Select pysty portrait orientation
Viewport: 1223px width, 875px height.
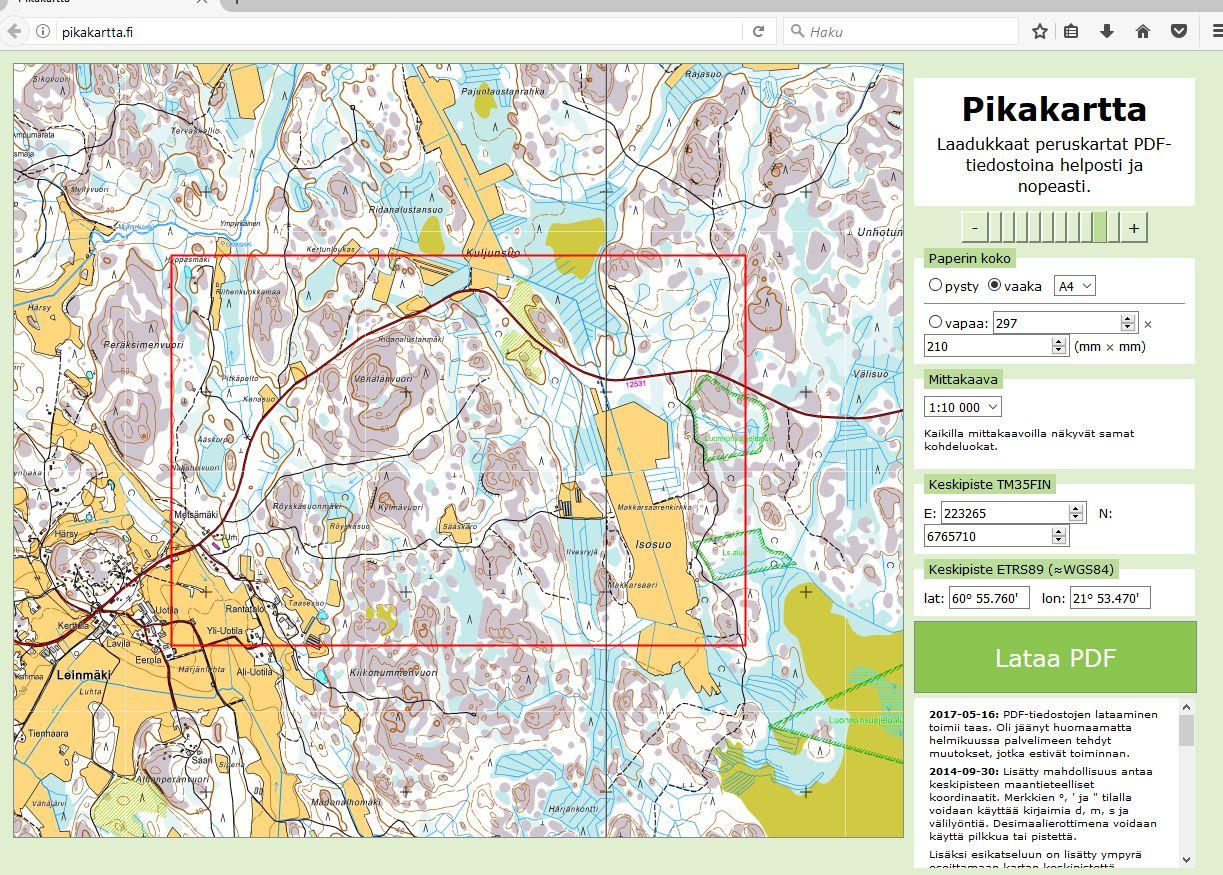[x=936, y=285]
